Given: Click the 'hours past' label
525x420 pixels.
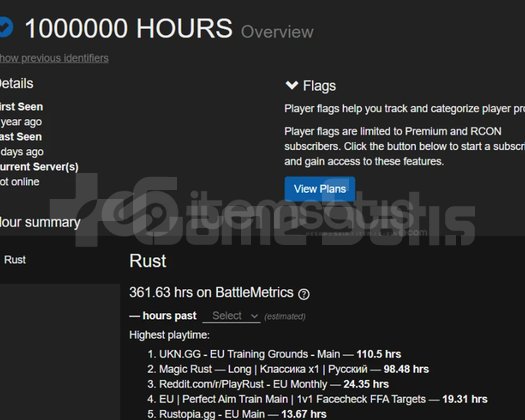Looking at the screenshot, I should [169, 316].
